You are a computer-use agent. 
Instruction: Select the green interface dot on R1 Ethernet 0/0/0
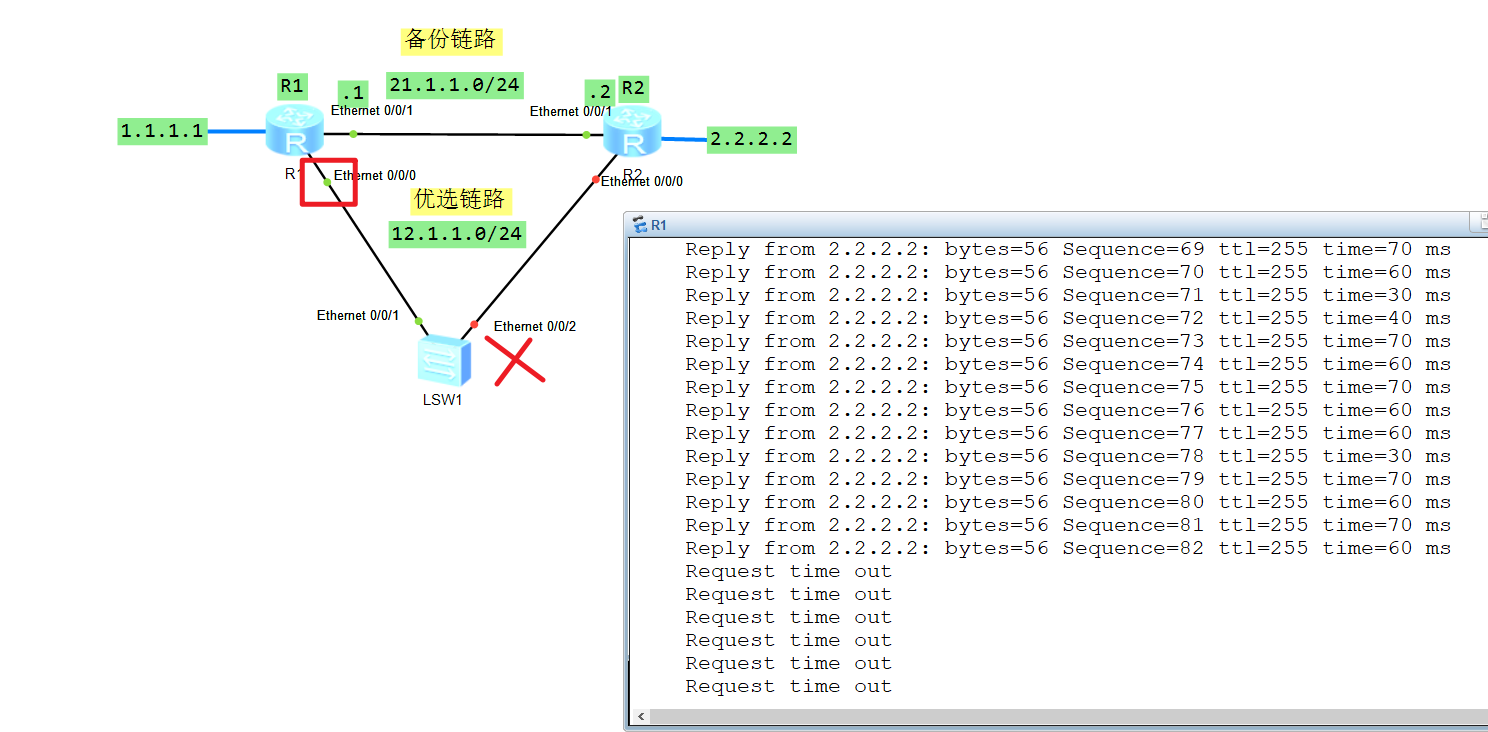pyautogui.click(x=326, y=181)
